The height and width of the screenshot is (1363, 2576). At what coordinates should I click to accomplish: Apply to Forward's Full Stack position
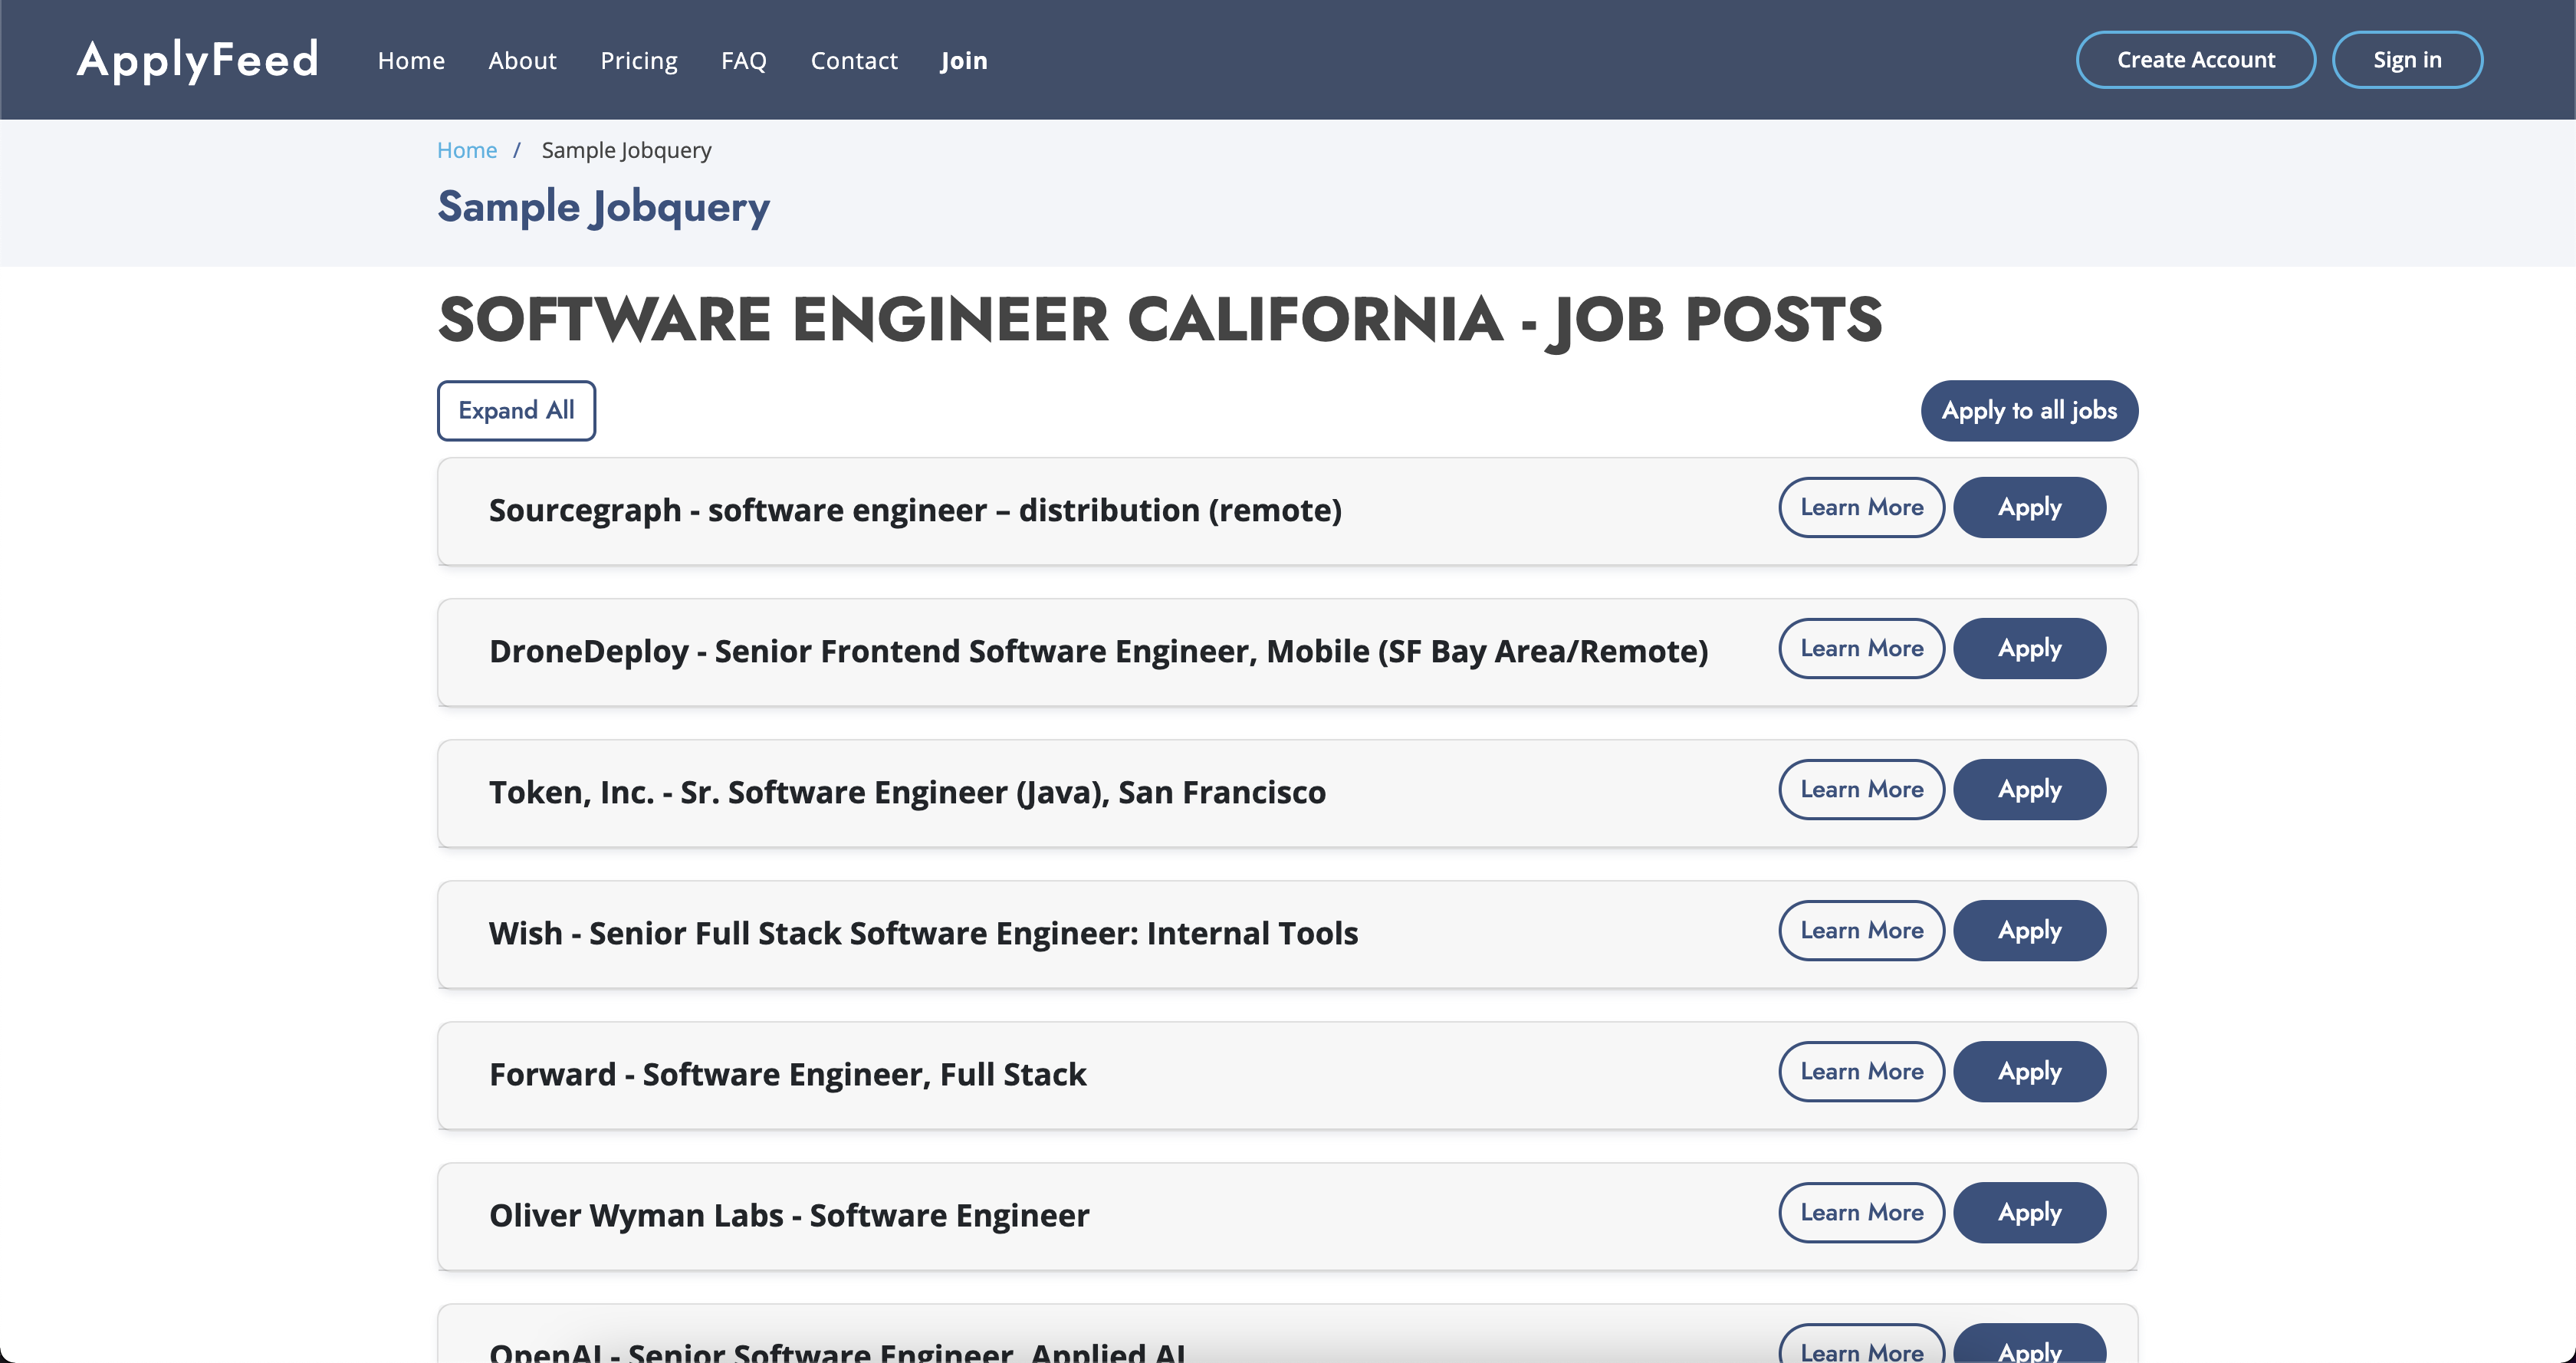2029,1071
